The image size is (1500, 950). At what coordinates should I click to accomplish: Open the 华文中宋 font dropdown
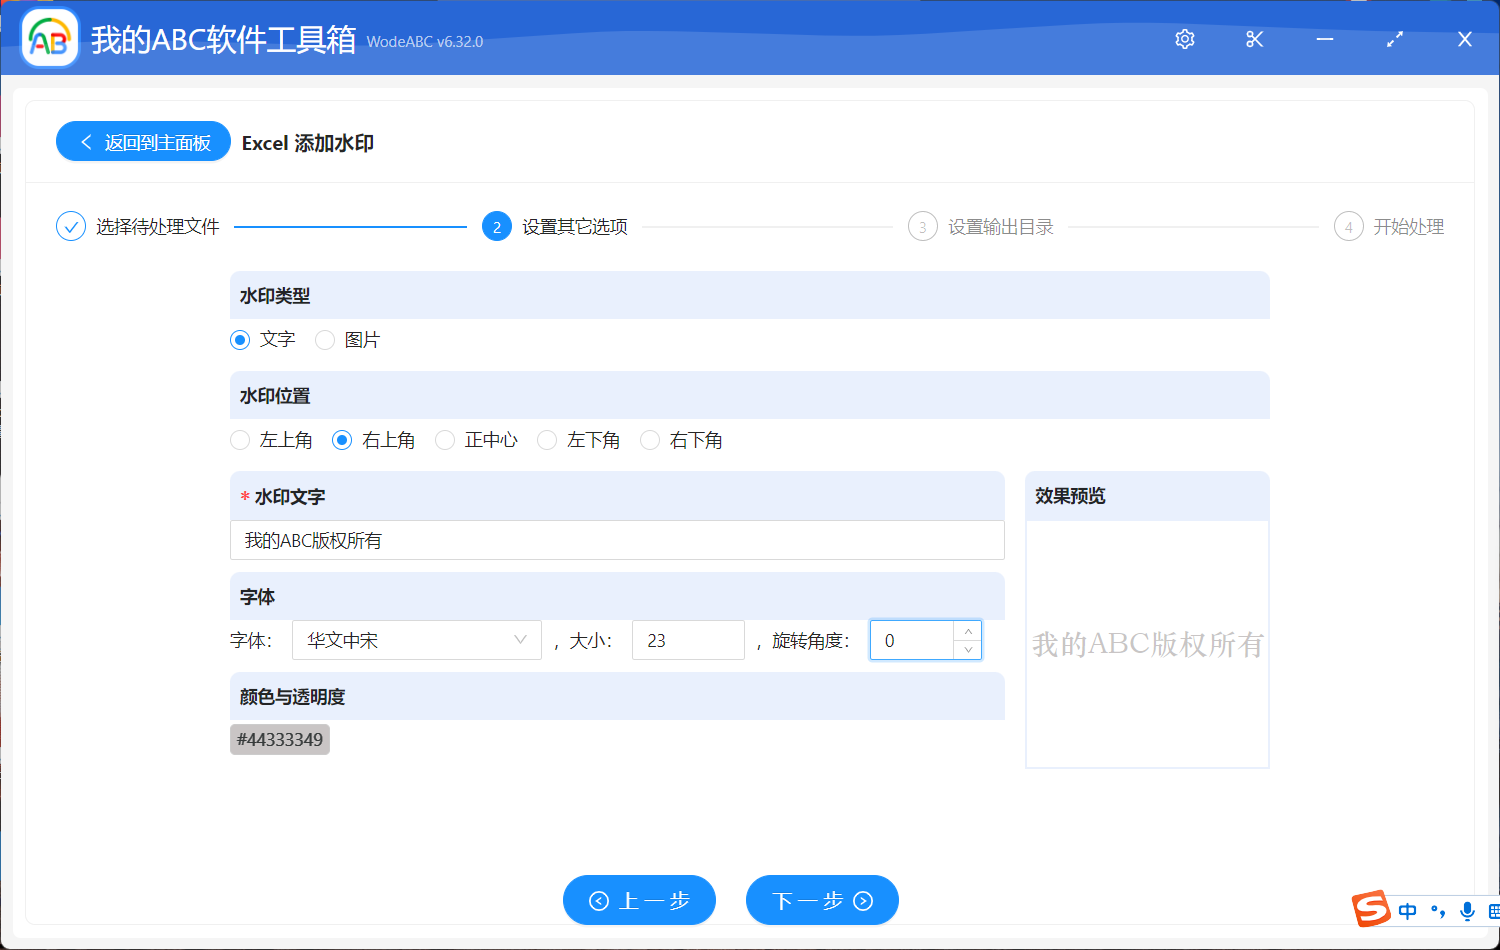pos(416,640)
